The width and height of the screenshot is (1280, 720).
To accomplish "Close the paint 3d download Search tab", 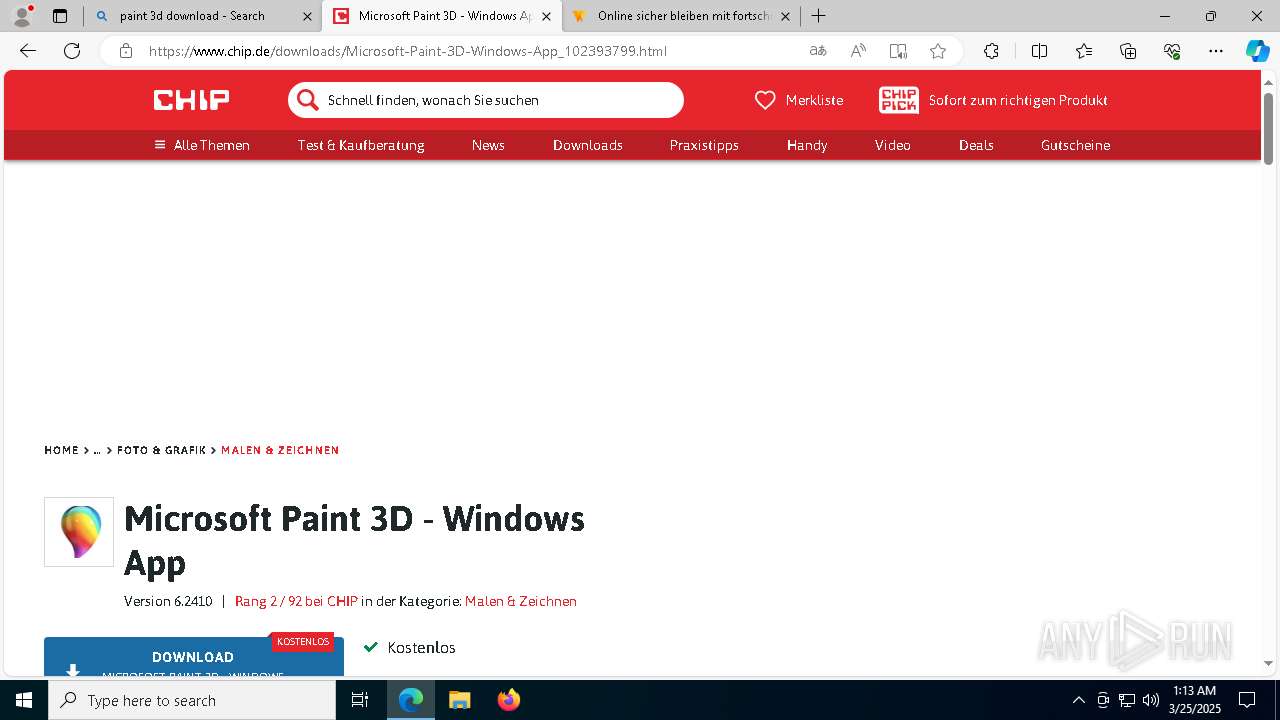I will (x=307, y=16).
